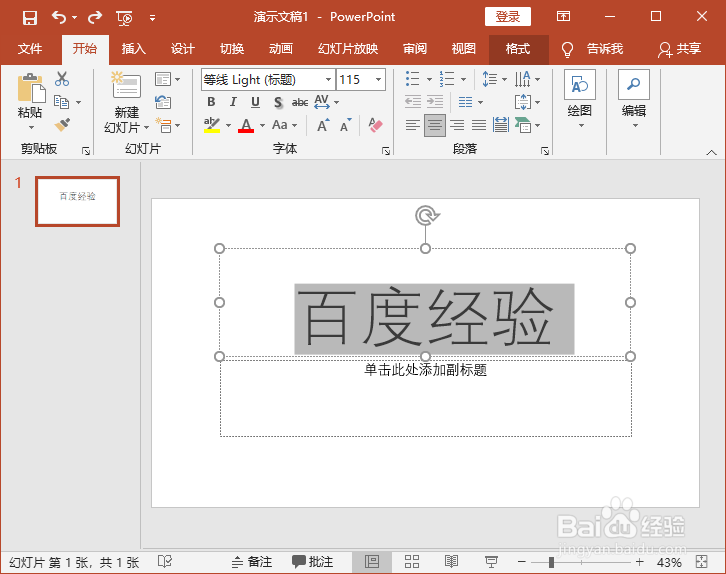726x574 pixels.
Task: Toggle bold formatting
Action: 211,102
